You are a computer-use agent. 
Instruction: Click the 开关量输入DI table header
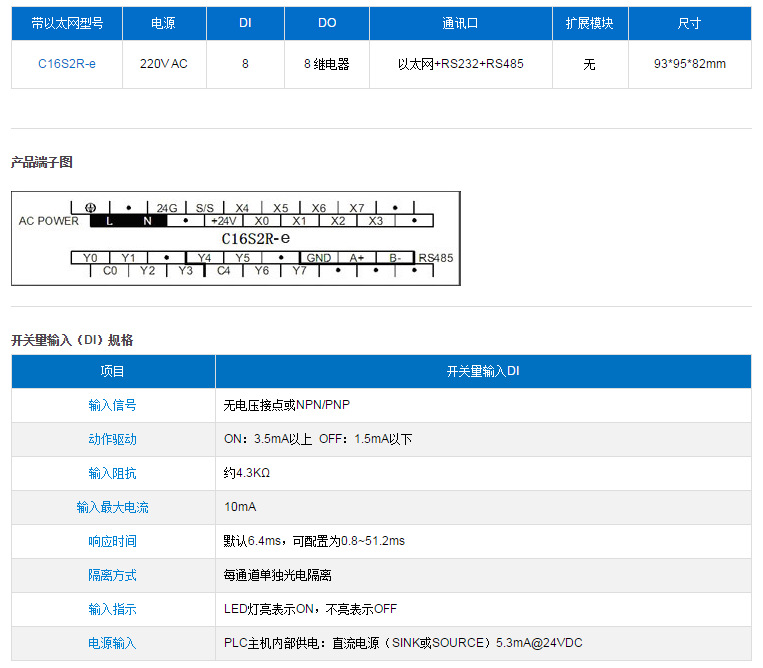(x=483, y=371)
